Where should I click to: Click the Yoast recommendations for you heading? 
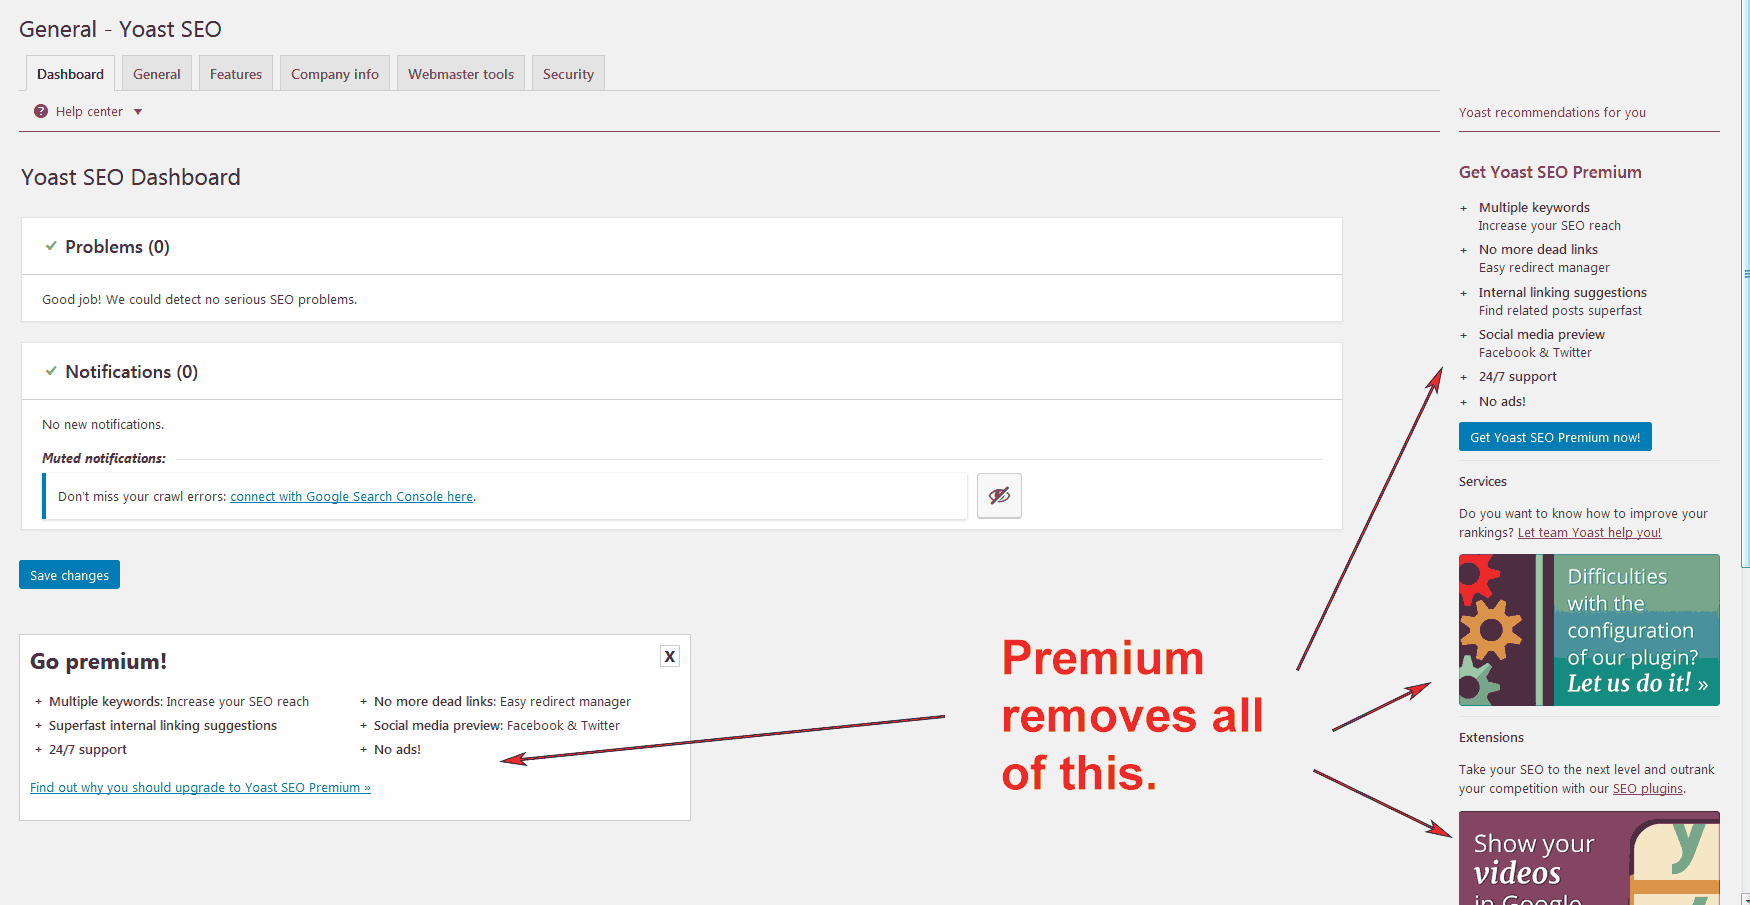[1552, 113]
